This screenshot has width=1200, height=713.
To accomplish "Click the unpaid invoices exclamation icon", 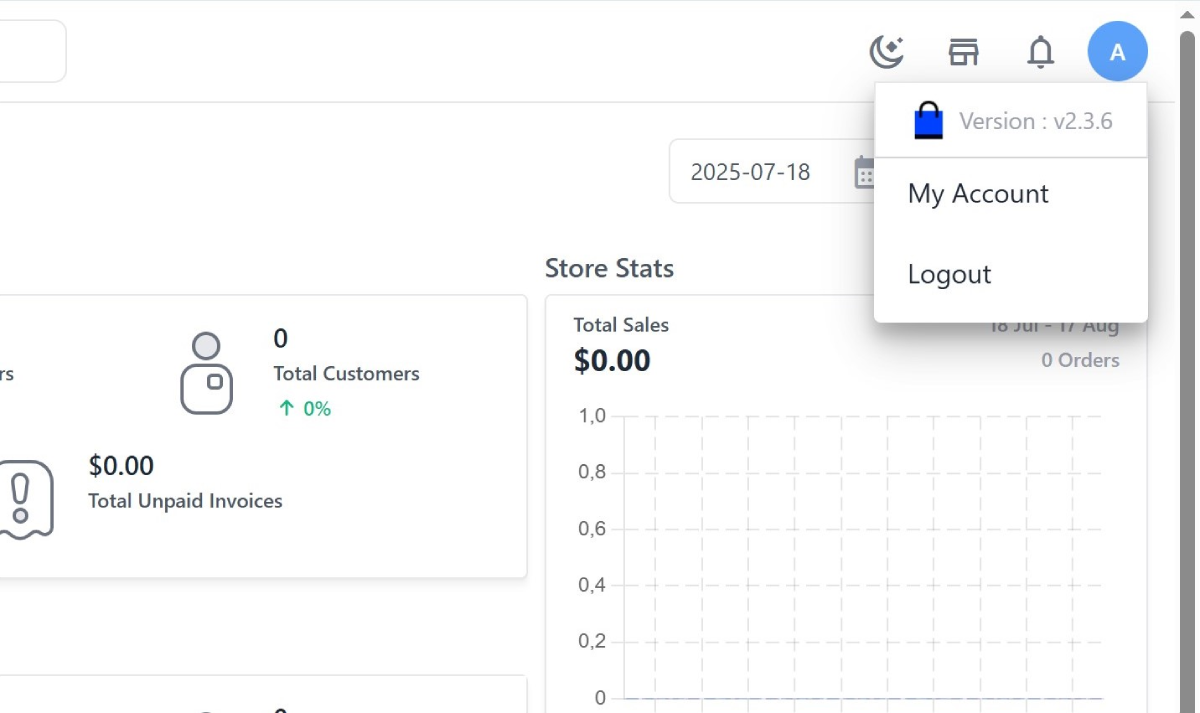I will click(x=21, y=499).
